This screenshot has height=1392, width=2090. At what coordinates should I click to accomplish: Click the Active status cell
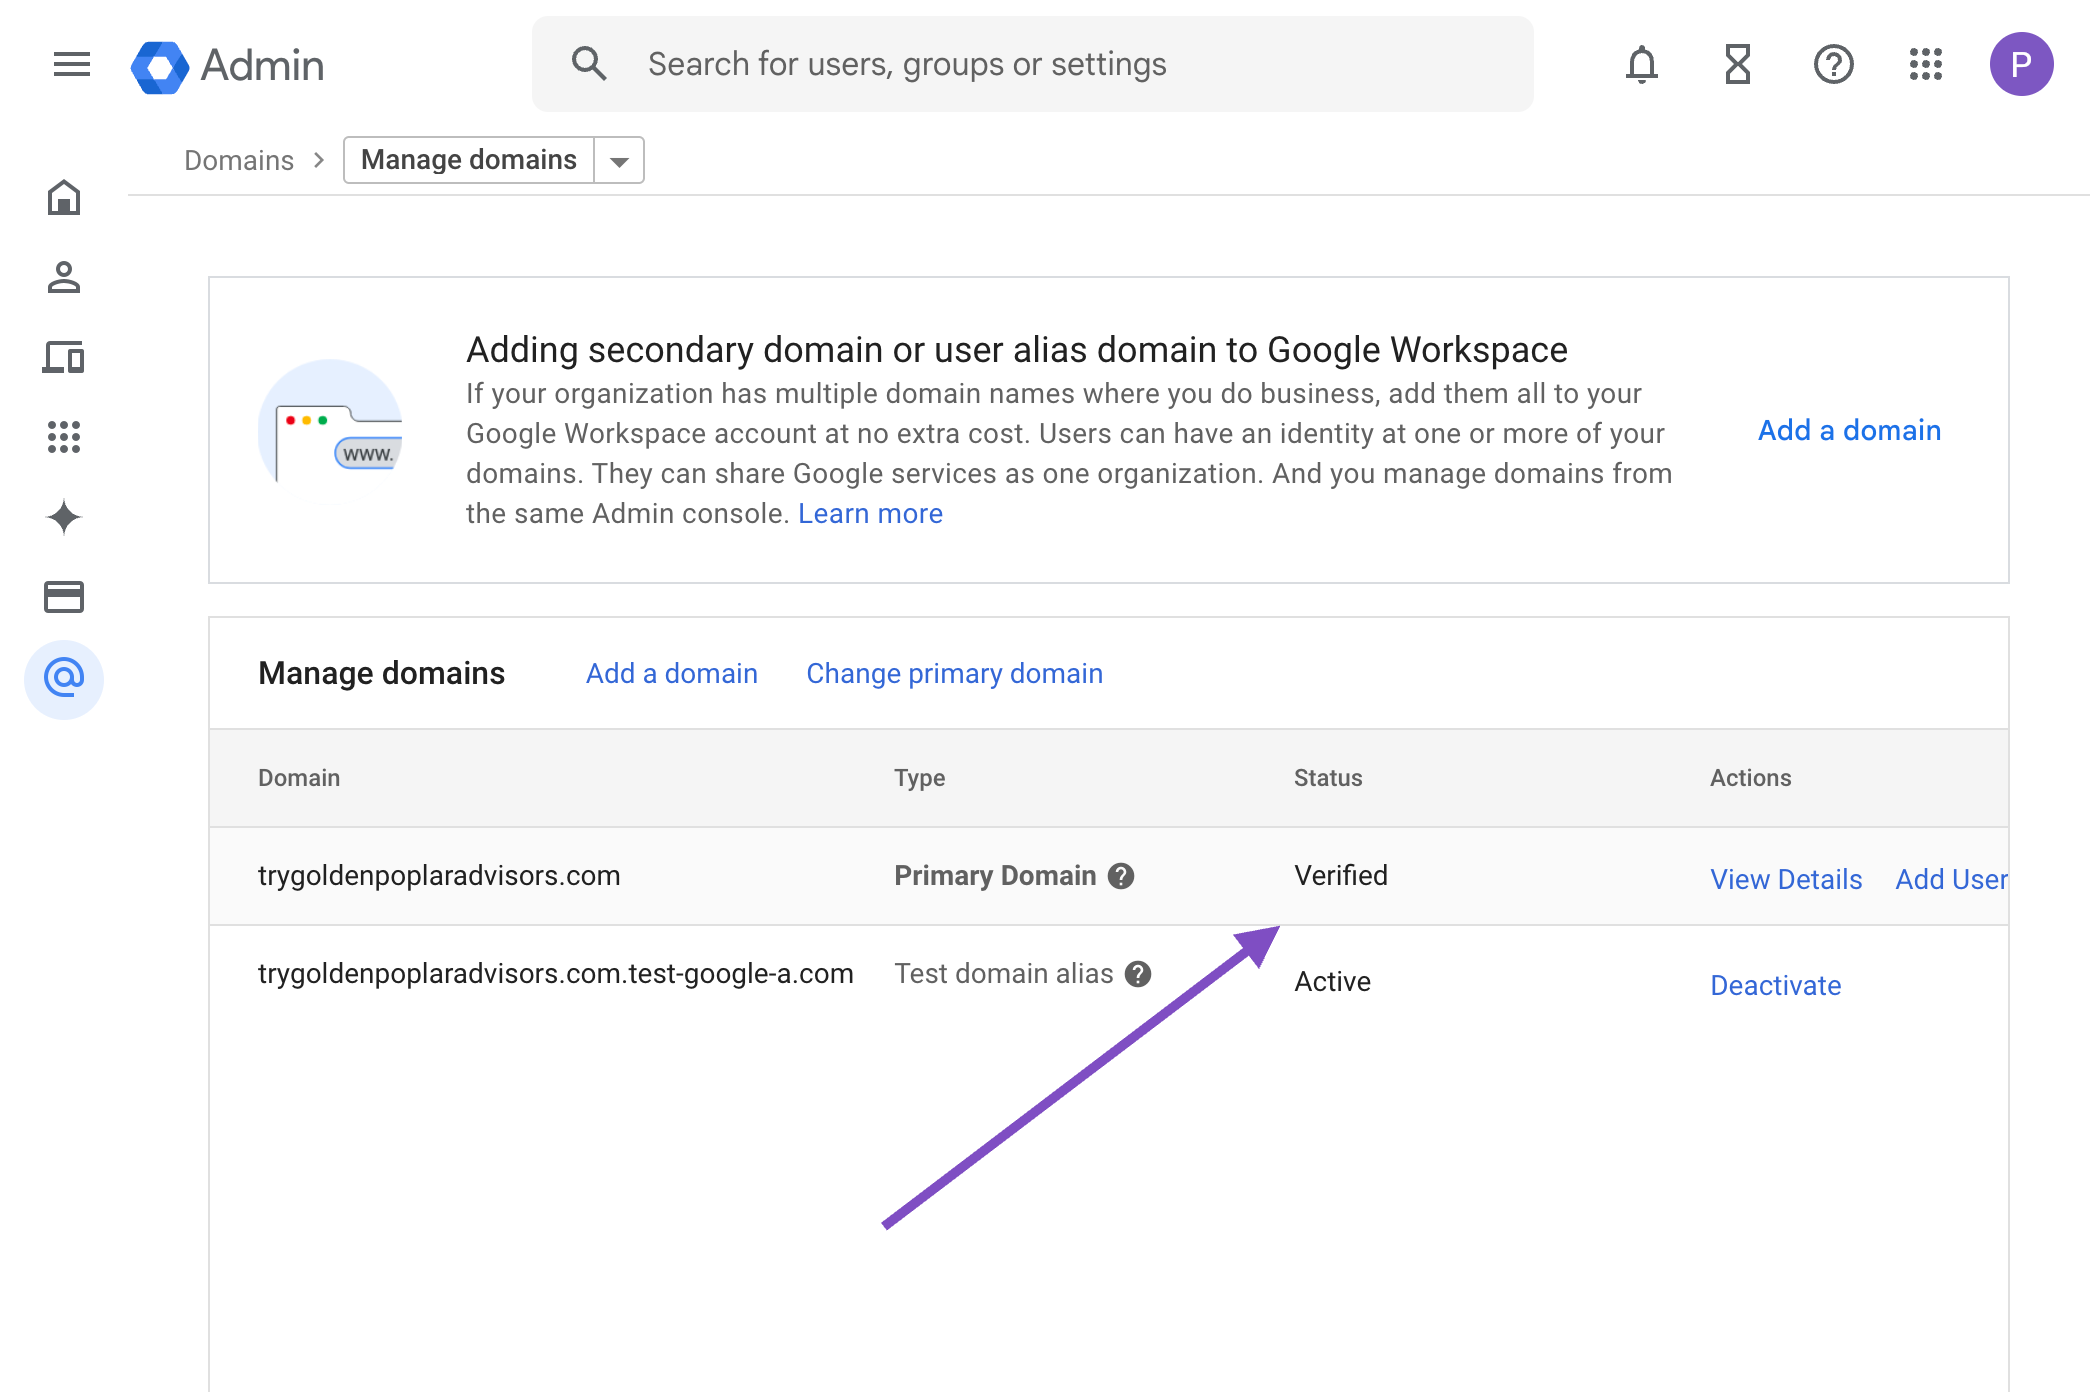tap(1332, 981)
